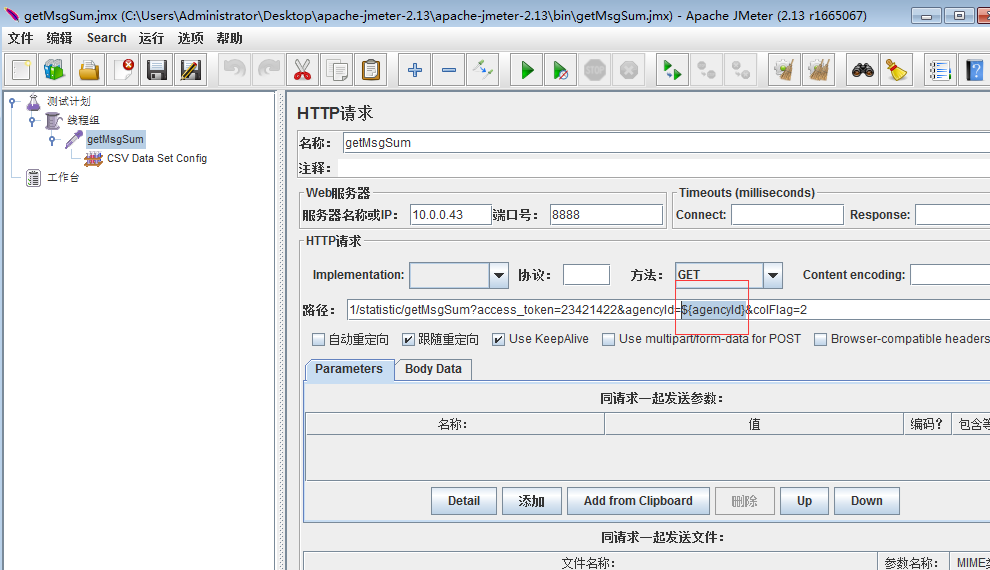This screenshot has height=570, width=990.
Task: Click the server IP field 10.0.0.43
Action: coord(450,215)
